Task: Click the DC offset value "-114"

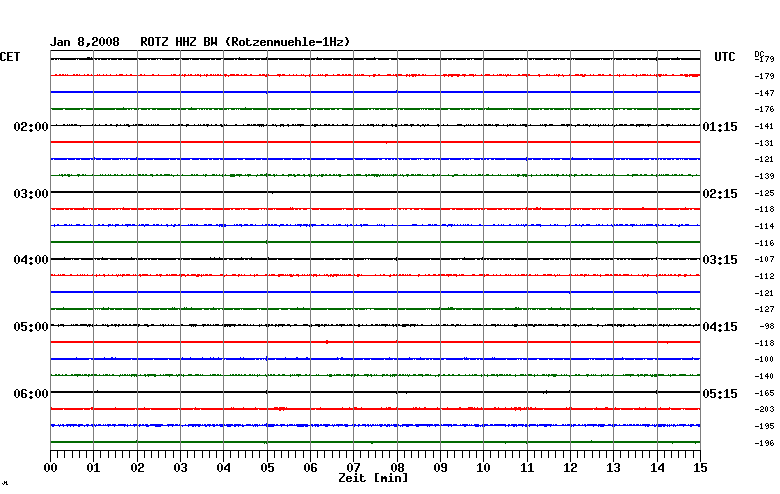Action: tap(765, 226)
